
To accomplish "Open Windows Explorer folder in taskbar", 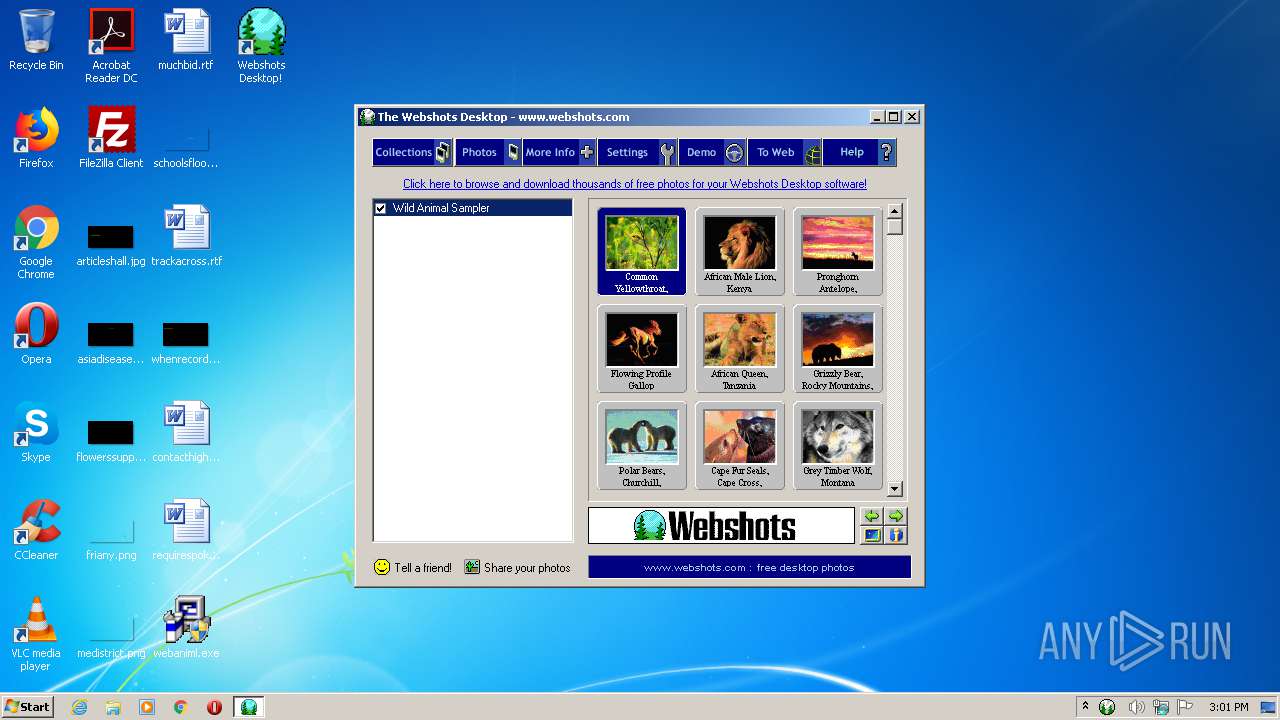I will (113, 707).
